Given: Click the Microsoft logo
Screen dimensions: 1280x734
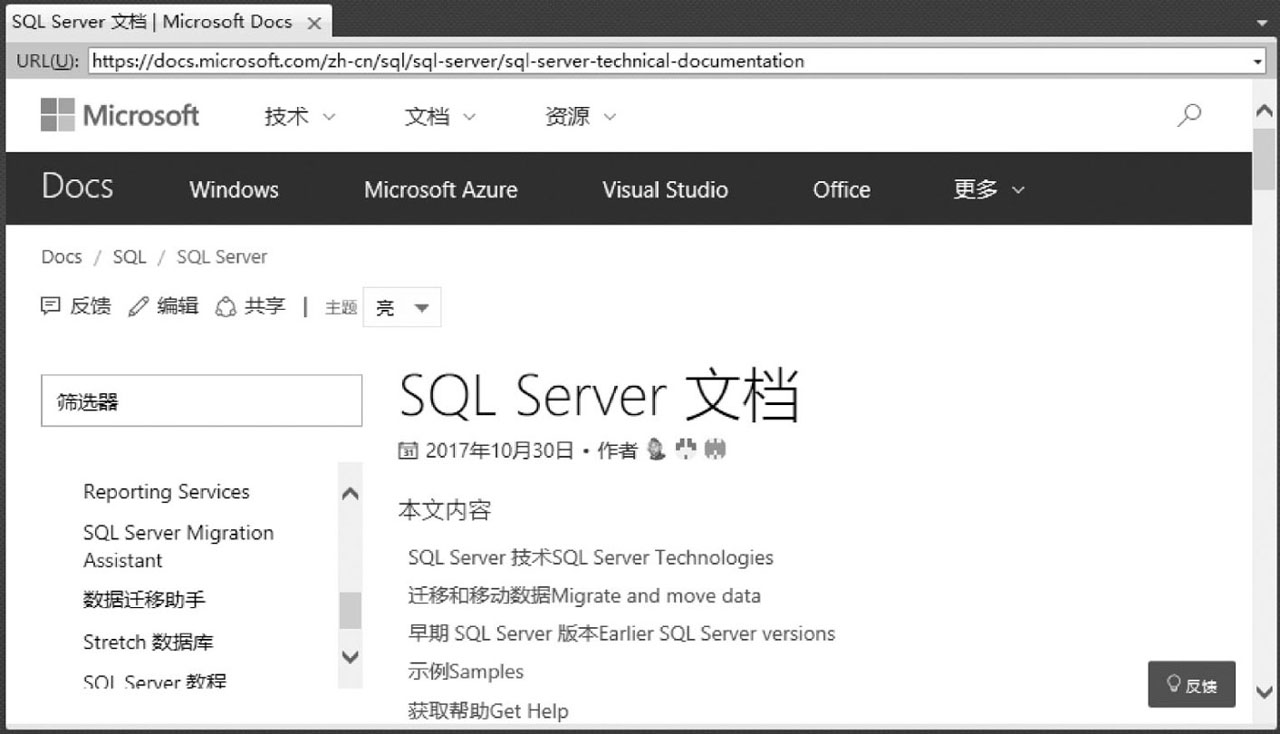Looking at the screenshot, I should (x=120, y=115).
